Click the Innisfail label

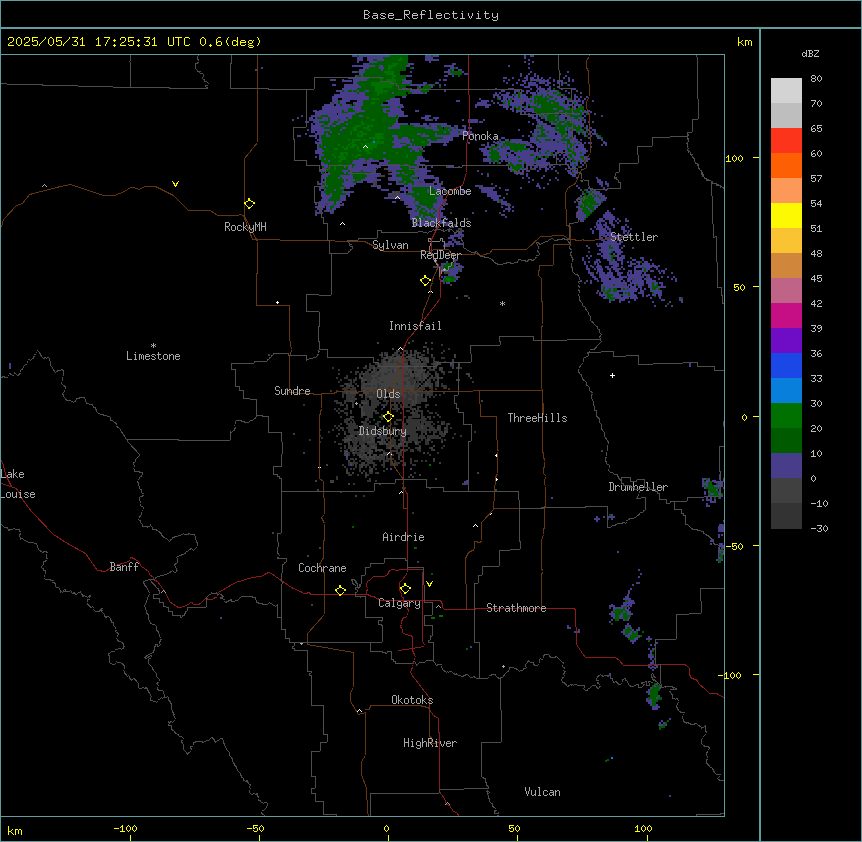pyautogui.click(x=415, y=326)
